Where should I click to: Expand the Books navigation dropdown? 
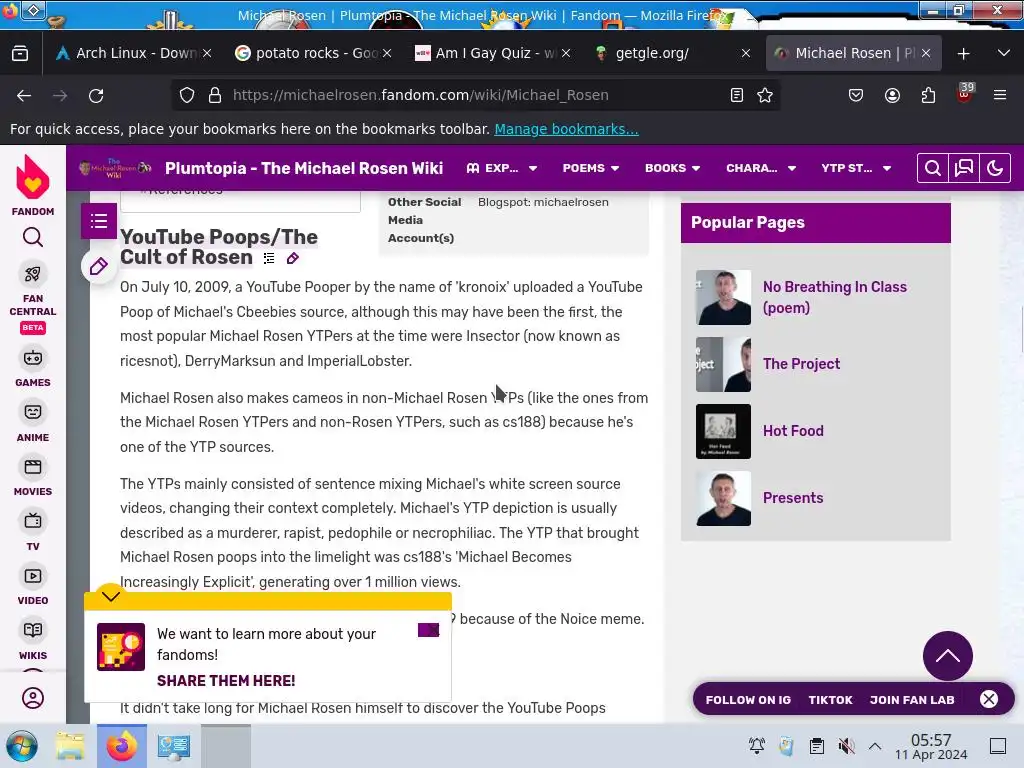pos(672,168)
